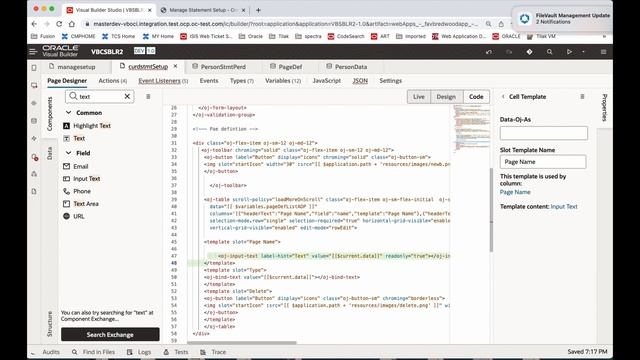Image resolution: width=640 pixels, height=360 pixels.
Task: Open the Logs bottom panel
Action: point(139,352)
